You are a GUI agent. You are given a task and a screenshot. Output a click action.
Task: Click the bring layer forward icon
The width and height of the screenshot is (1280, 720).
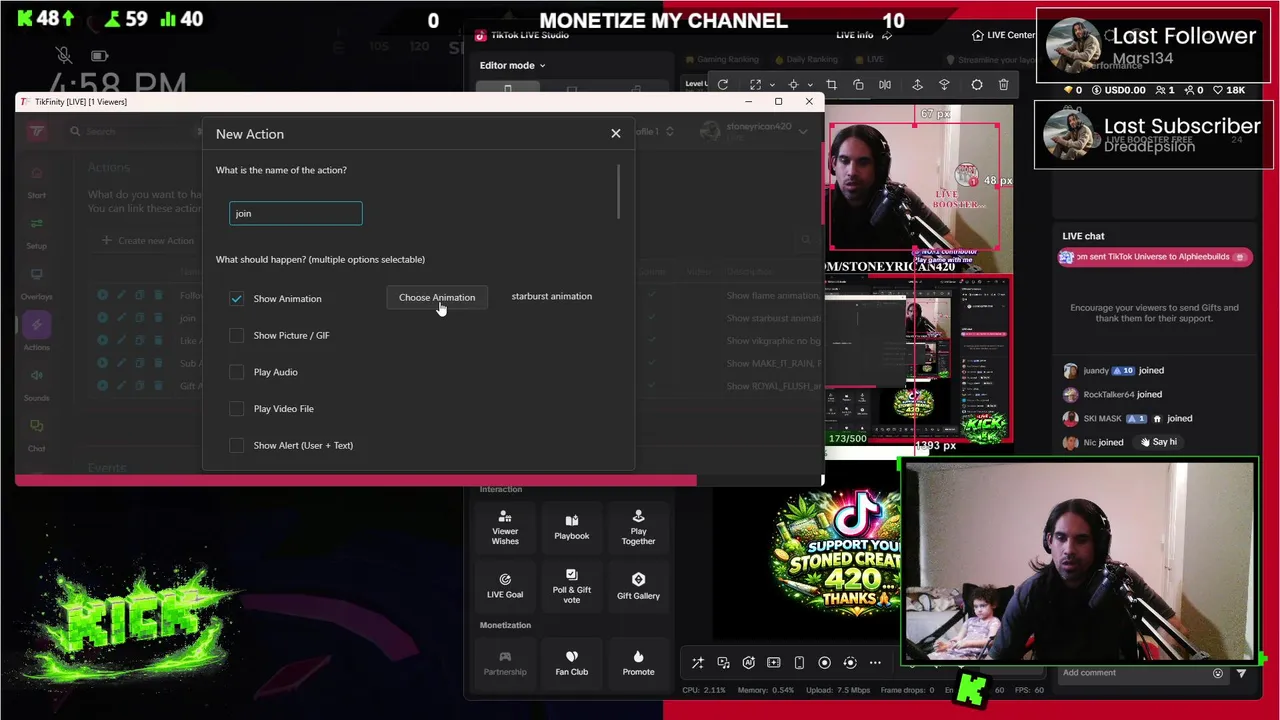(x=917, y=85)
